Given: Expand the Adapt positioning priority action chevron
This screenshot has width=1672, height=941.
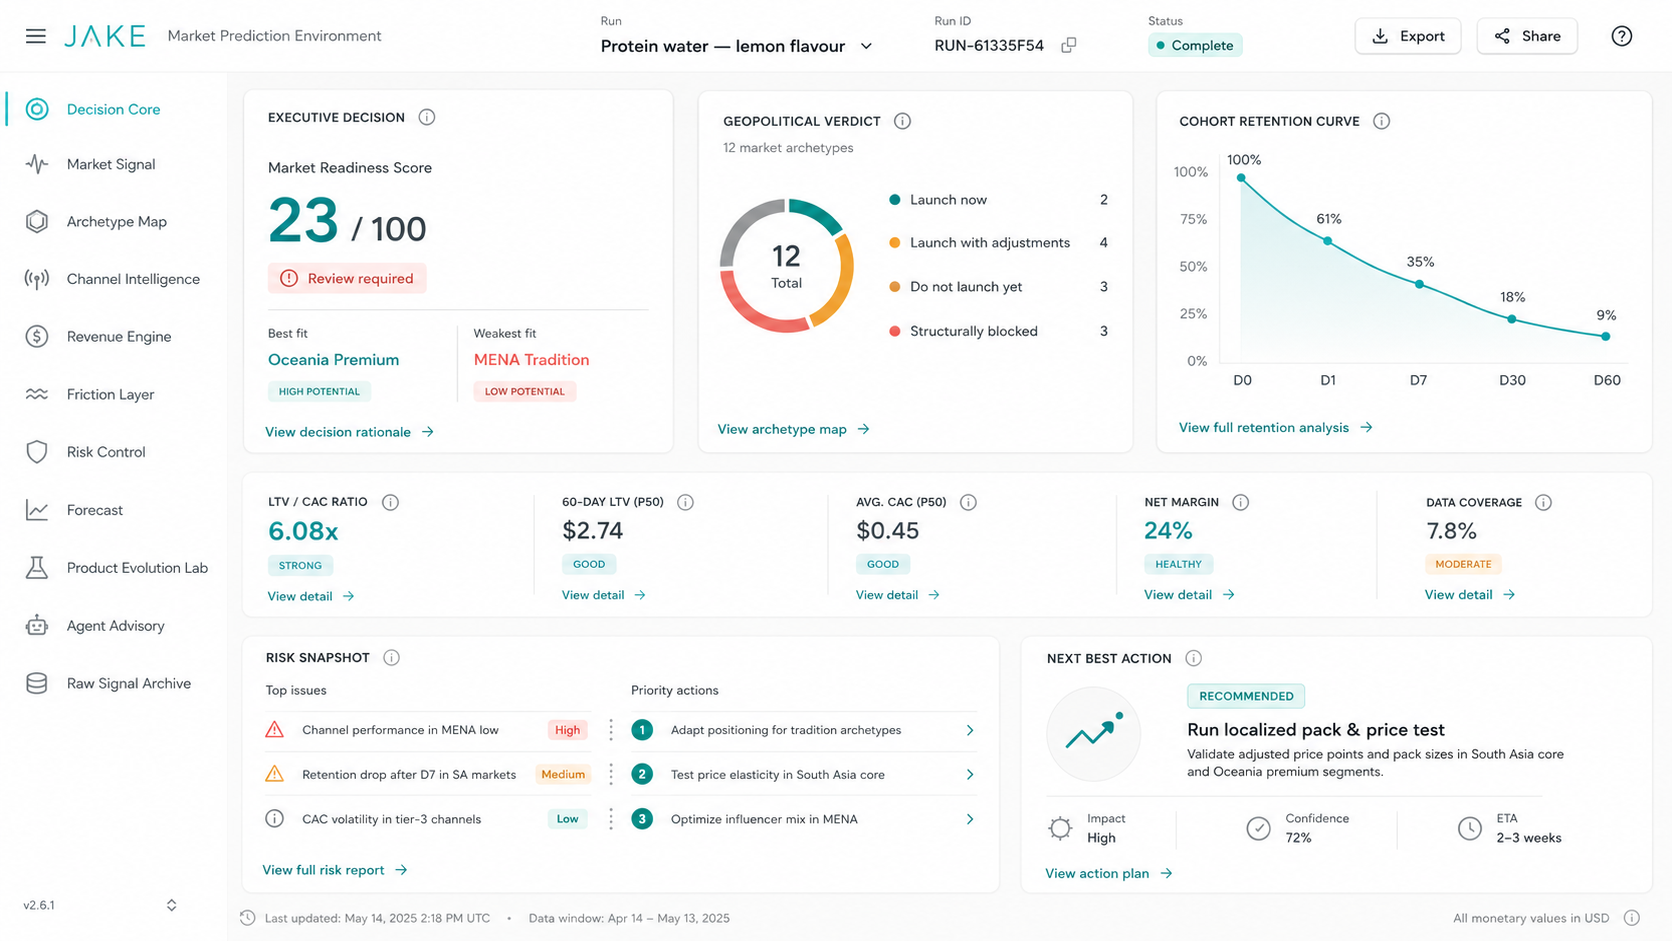Looking at the screenshot, I should (970, 730).
